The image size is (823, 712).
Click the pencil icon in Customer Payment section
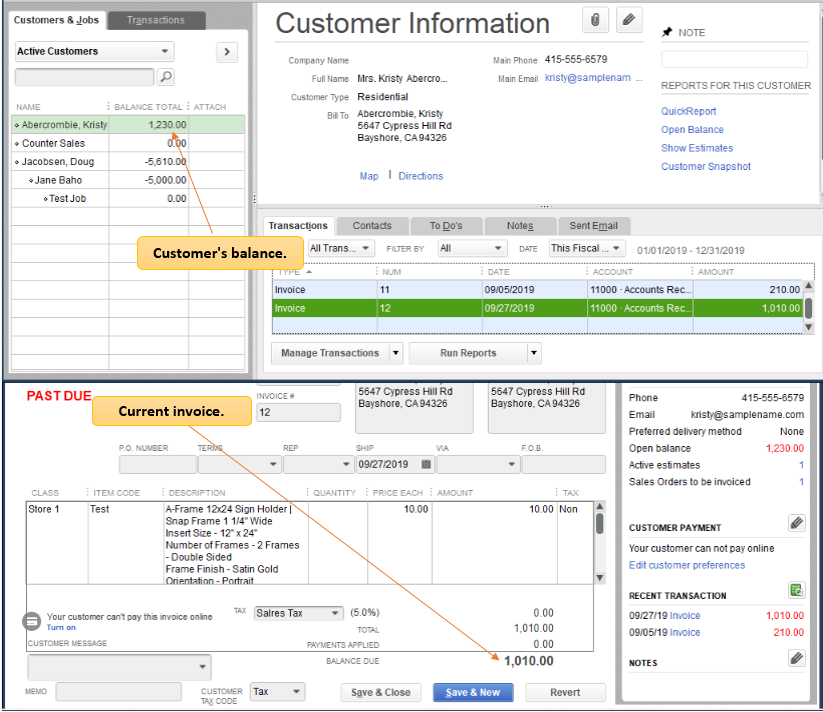[796, 523]
